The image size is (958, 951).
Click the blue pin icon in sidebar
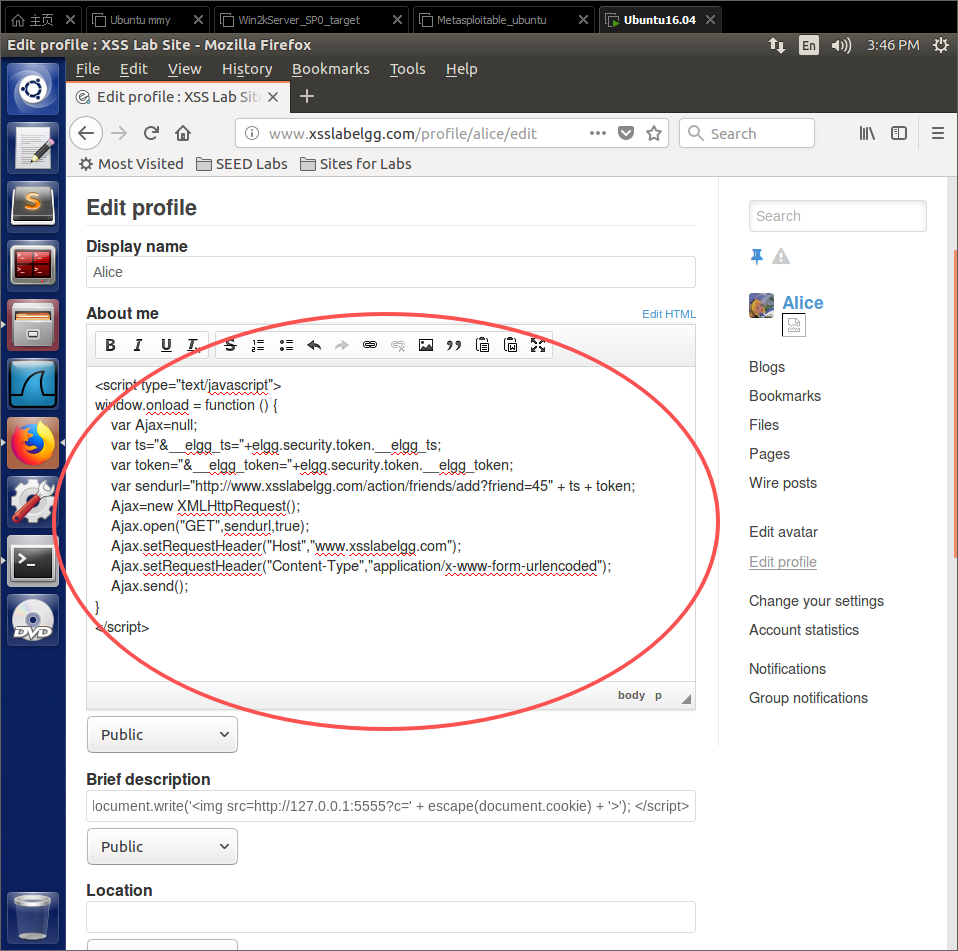tap(756, 257)
